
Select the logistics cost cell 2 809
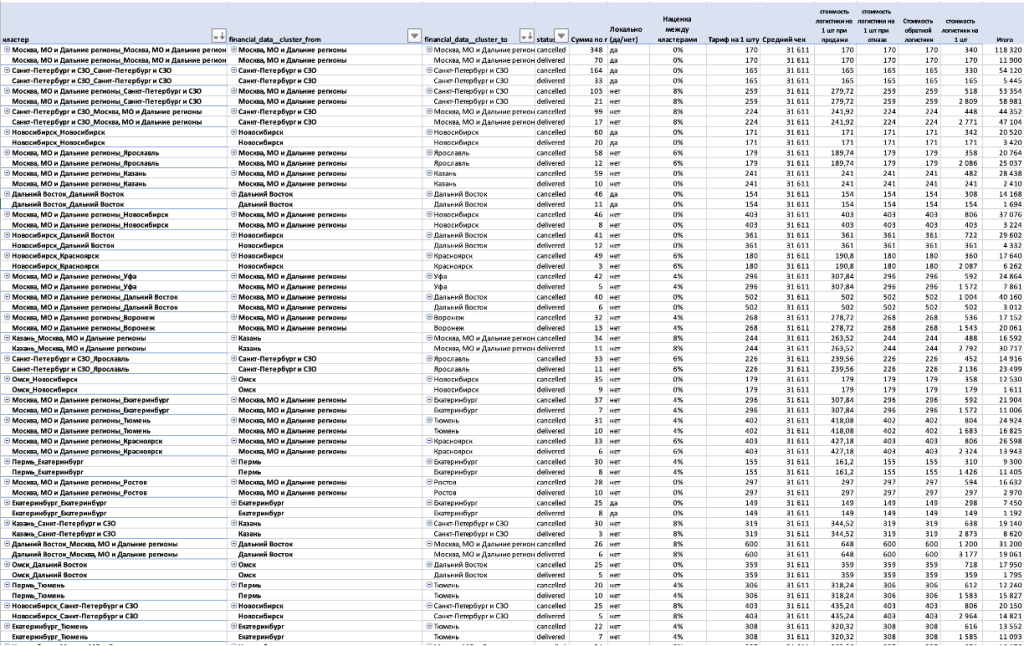(x=960, y=101)
